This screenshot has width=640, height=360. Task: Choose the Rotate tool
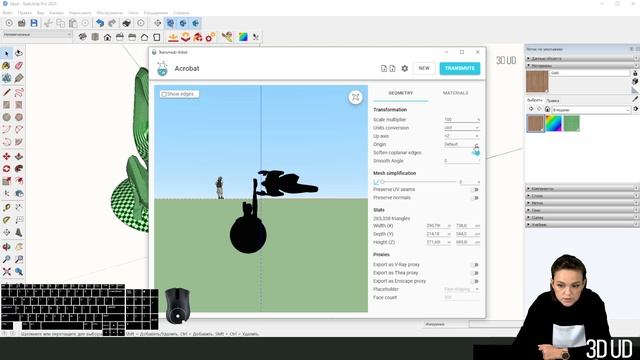pyautogui.click(x=7, y=169)
